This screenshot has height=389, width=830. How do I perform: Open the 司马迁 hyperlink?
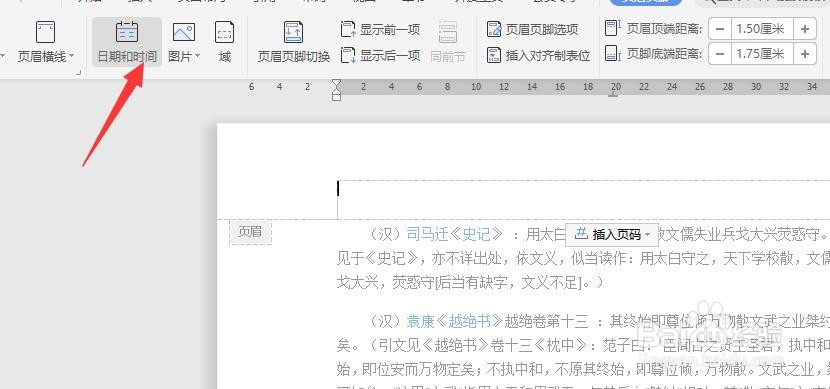427,234
